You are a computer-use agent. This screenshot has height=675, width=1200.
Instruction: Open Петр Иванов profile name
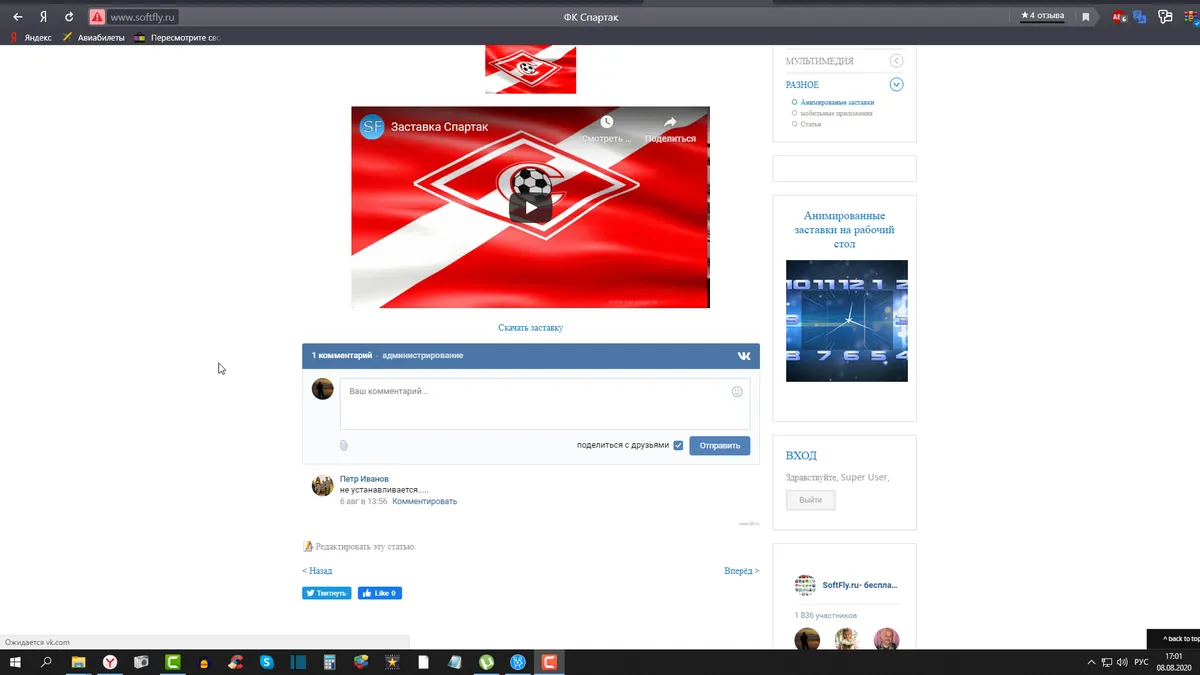pyautogui.click(x=364, y=479)
